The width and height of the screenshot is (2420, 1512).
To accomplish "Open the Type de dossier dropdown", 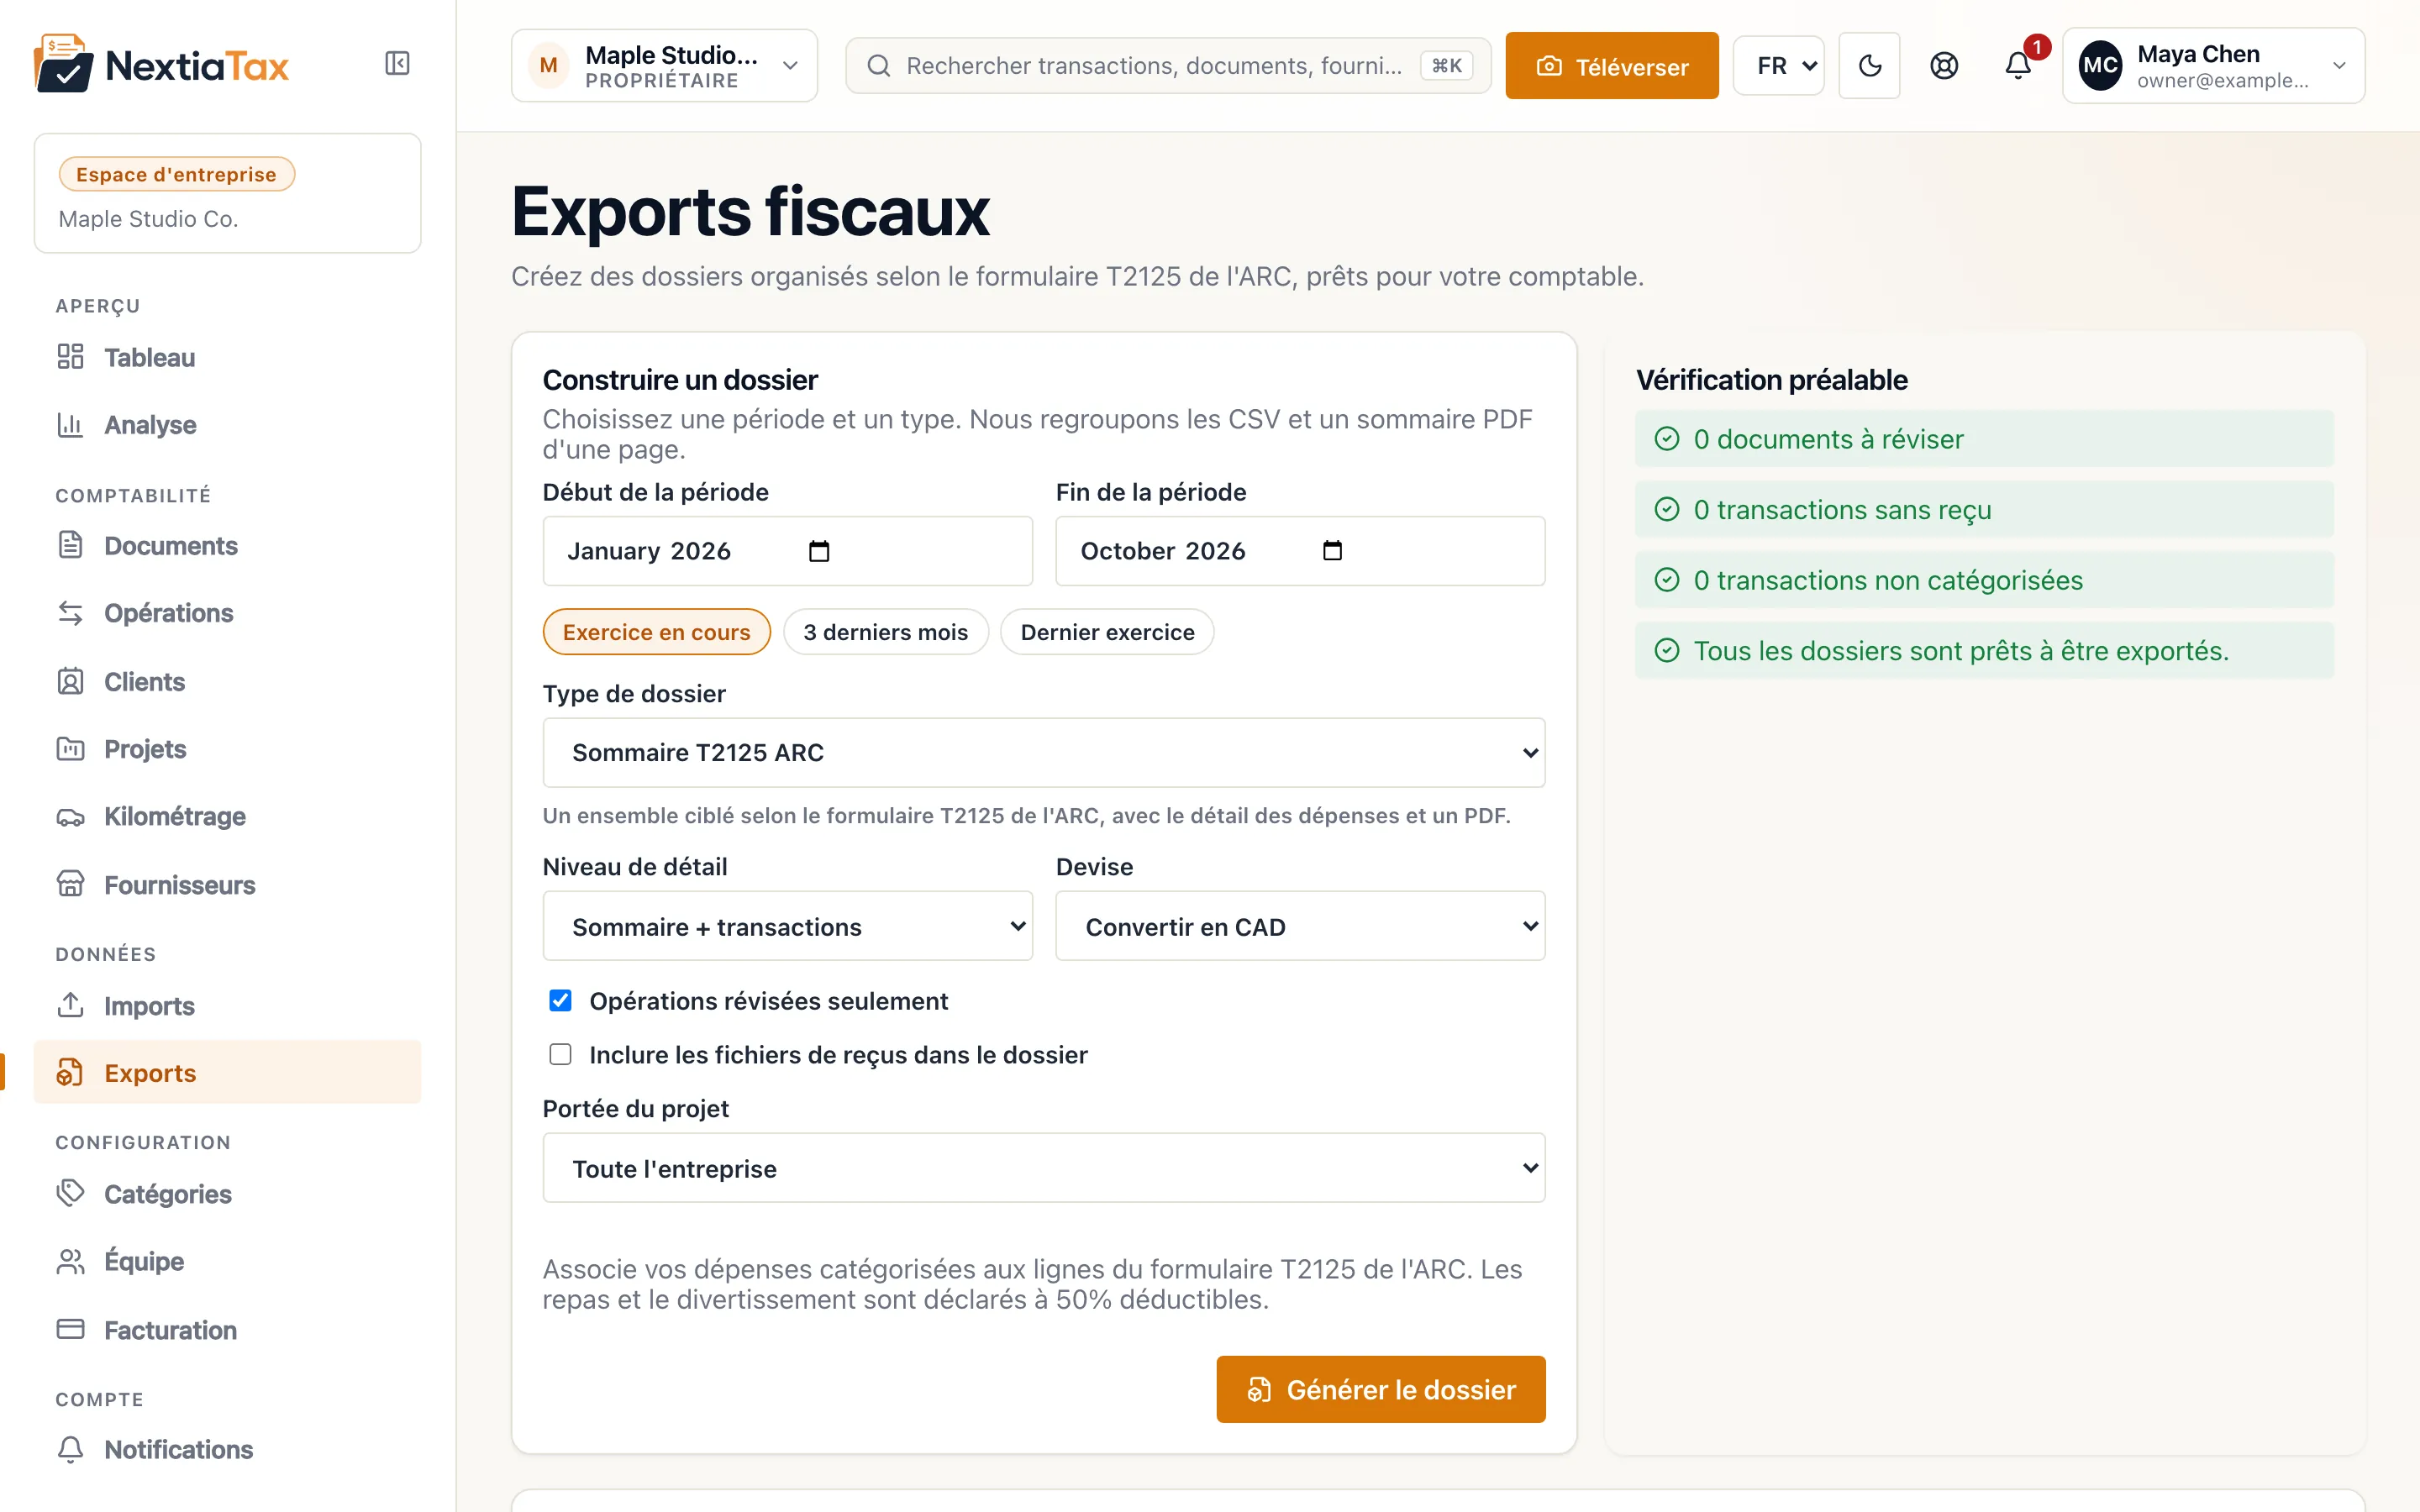I will pos(1043,752).
